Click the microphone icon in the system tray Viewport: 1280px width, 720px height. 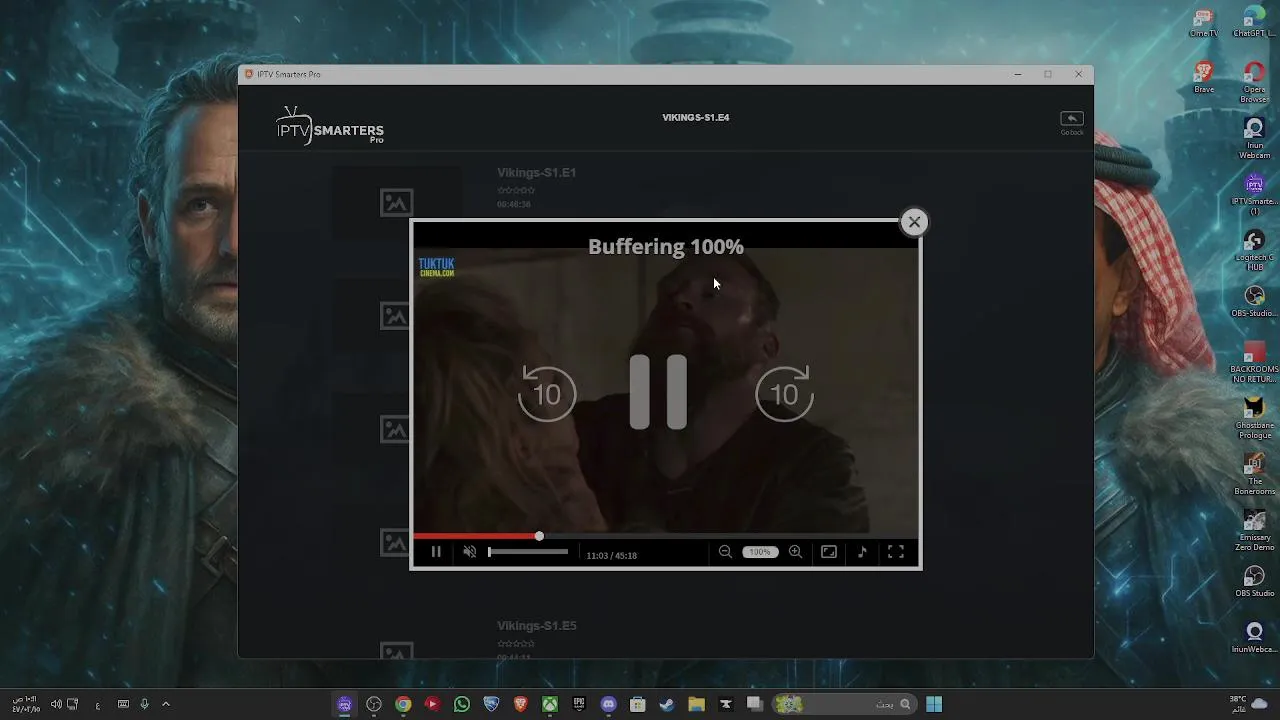pyautogui.click(x=144, y=704)
